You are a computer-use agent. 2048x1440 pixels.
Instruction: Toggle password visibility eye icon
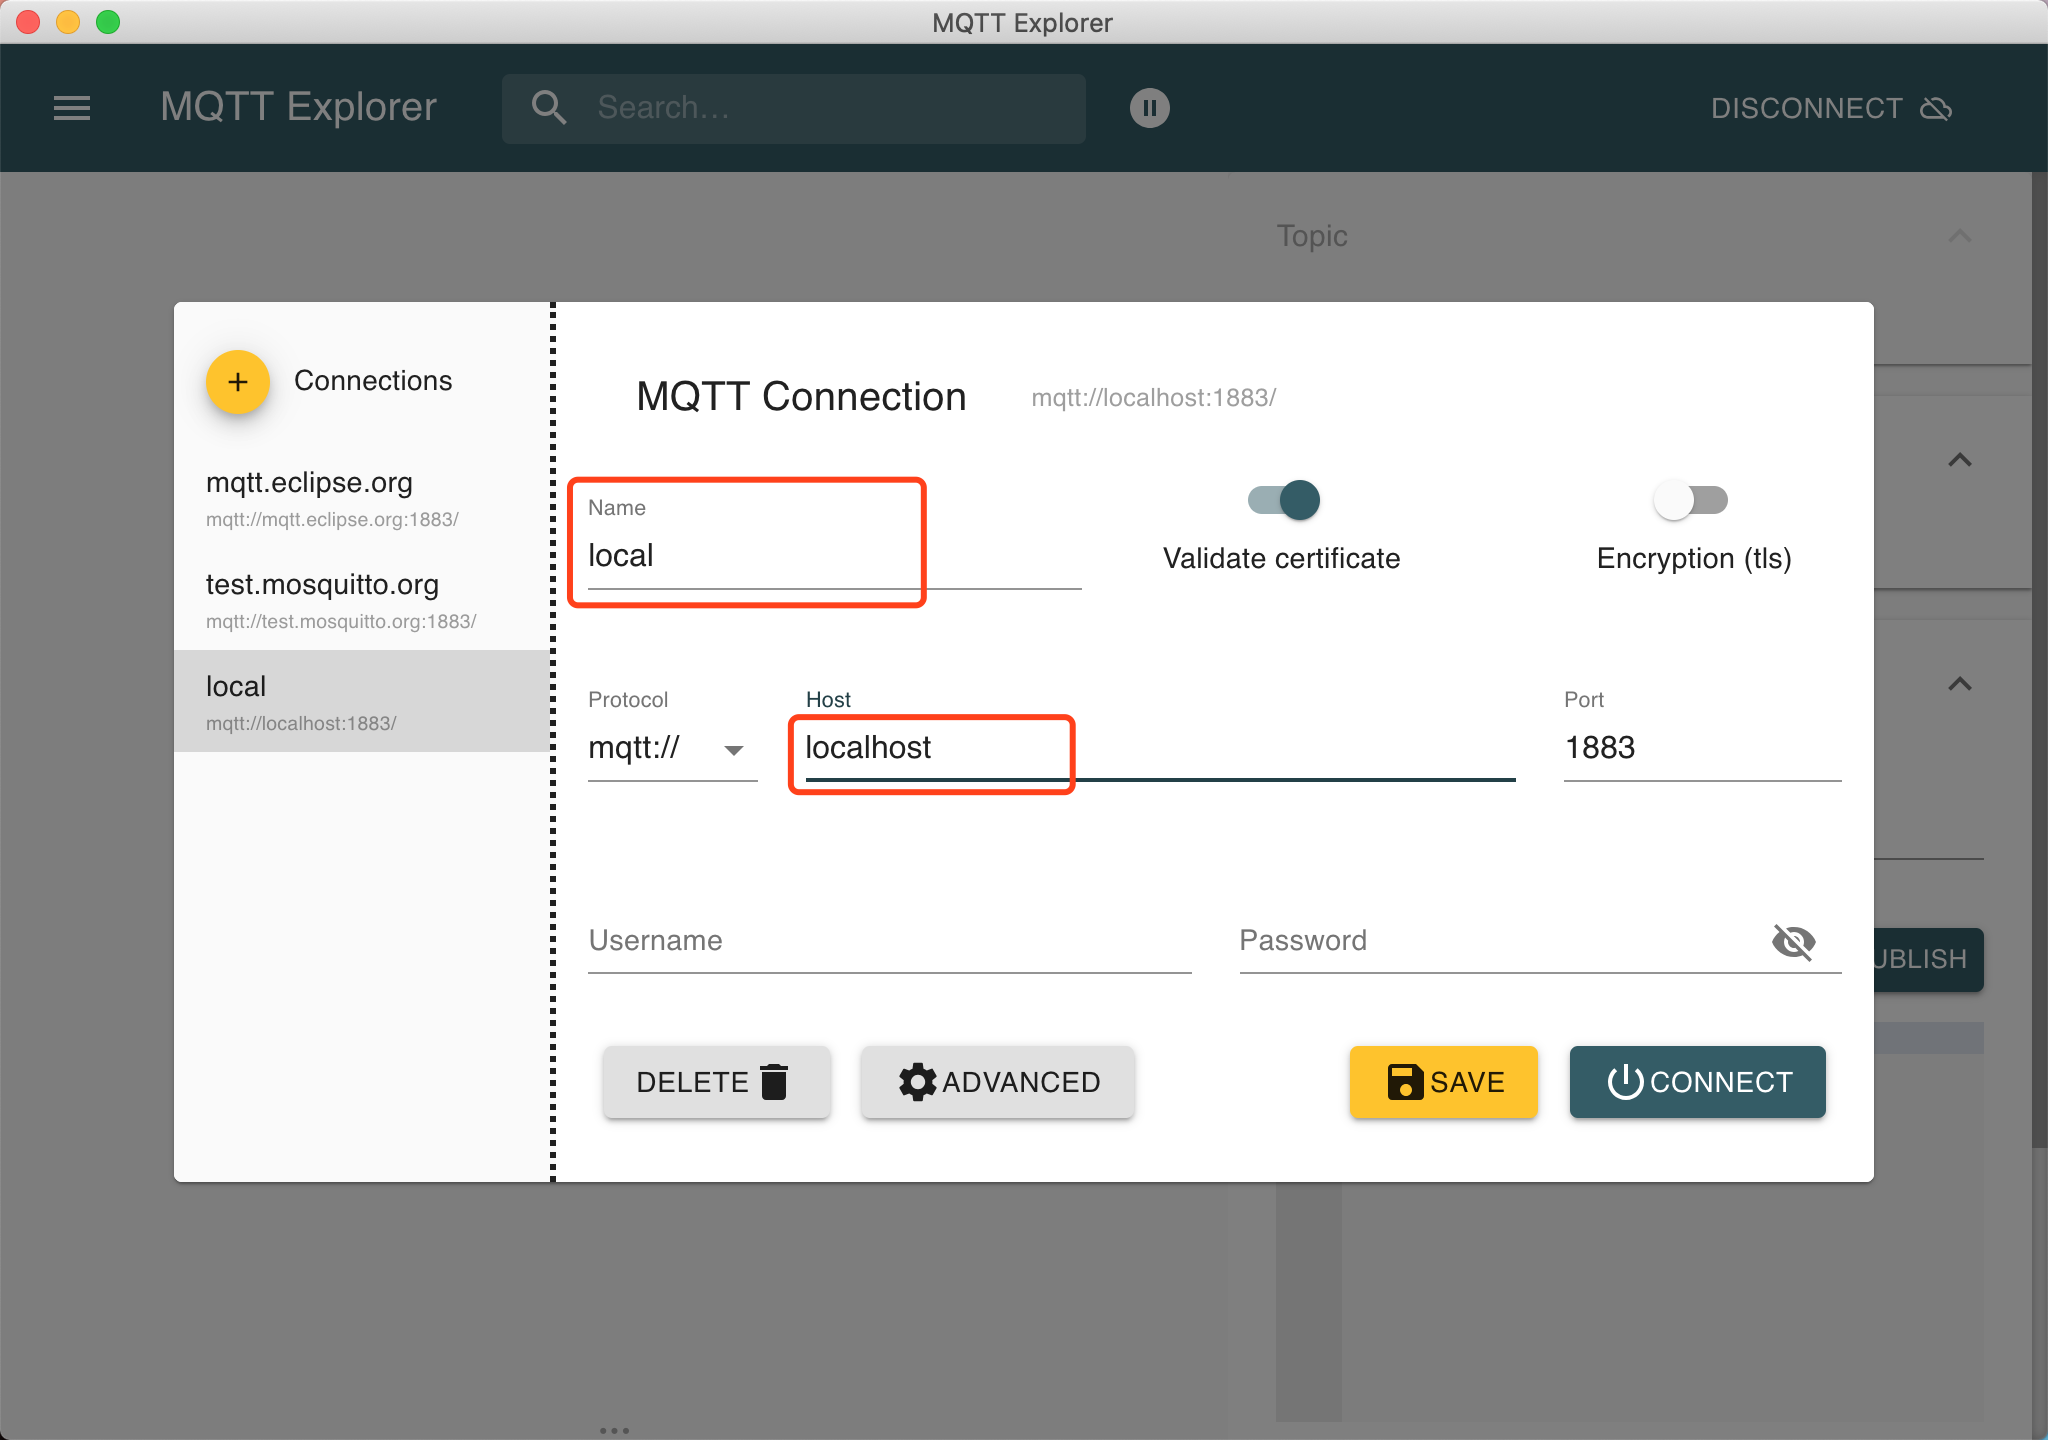click(x=1793, y=941)
